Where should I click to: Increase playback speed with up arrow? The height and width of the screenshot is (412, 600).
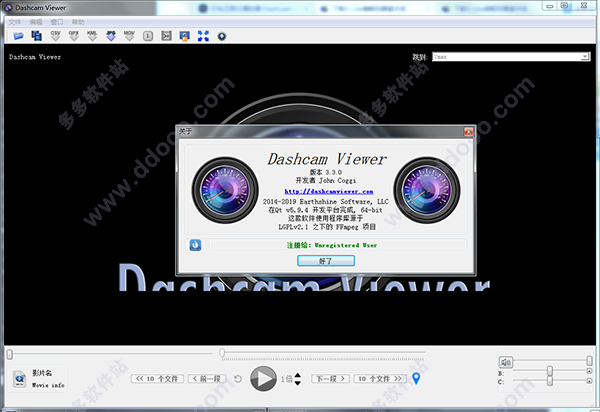point(297,375)
